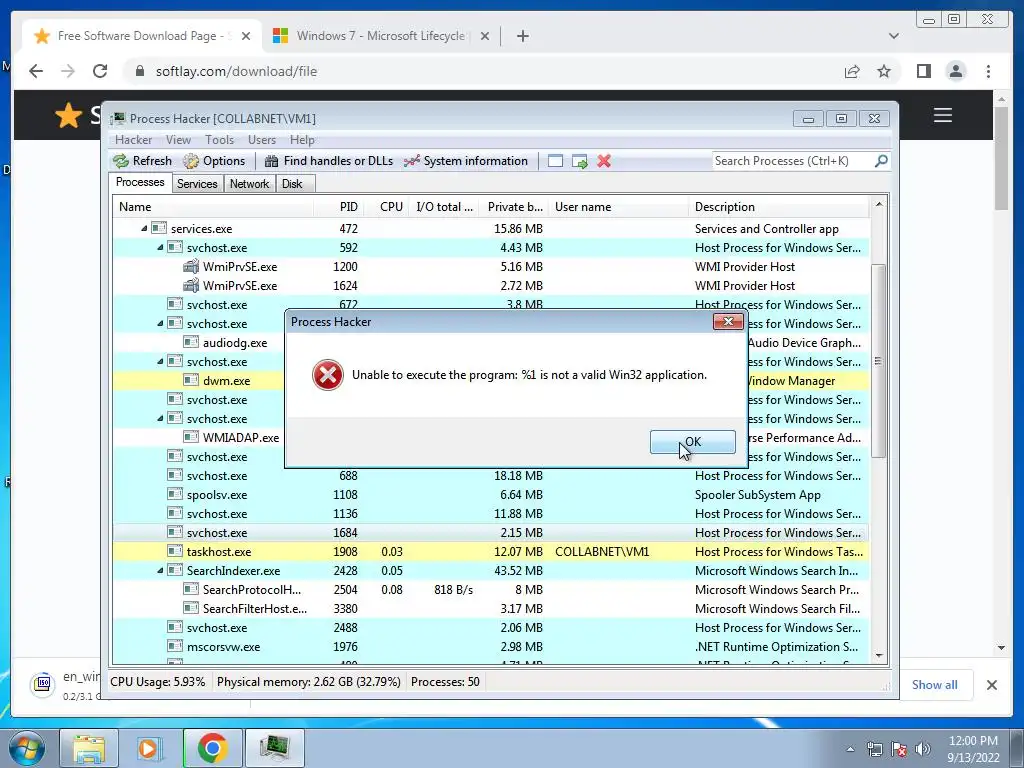Click the mscorsvw.exe process icon
The image size is (1024, 768).
pos(175,647)
